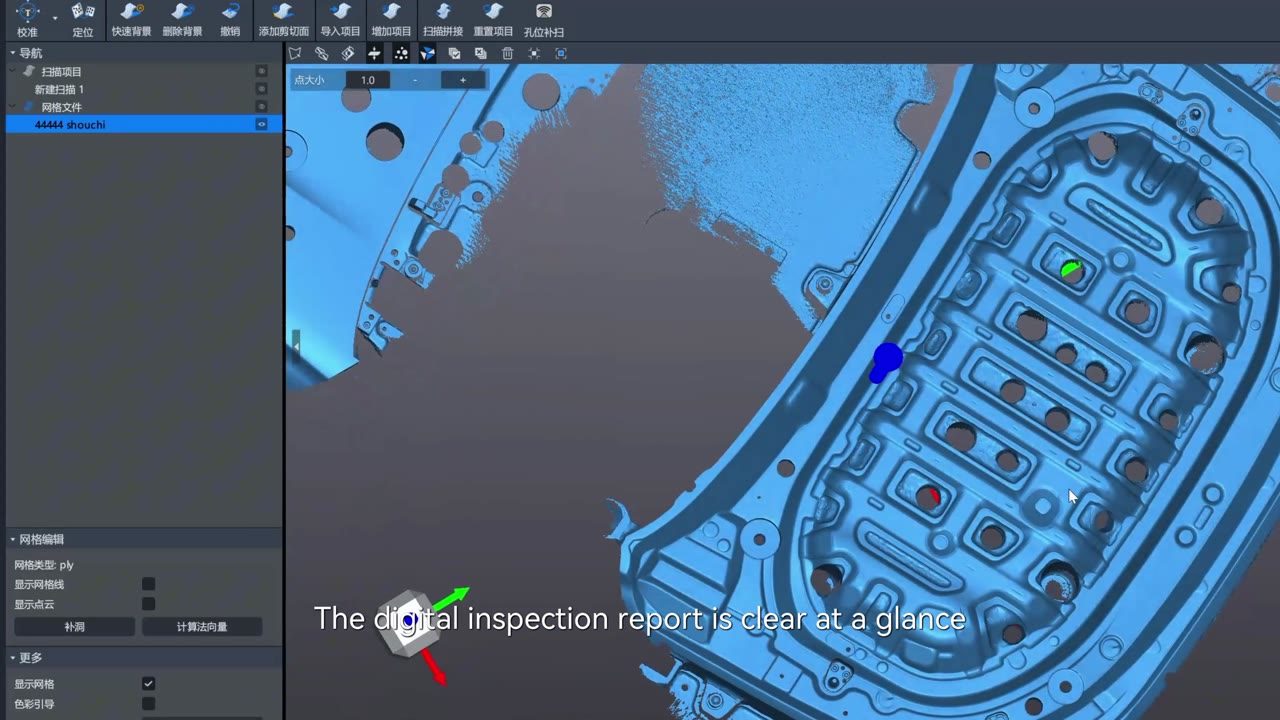Toggle visibility of 扫描项目 row
Viewport: 1280px width, 720px height.
tap(261, 72)
